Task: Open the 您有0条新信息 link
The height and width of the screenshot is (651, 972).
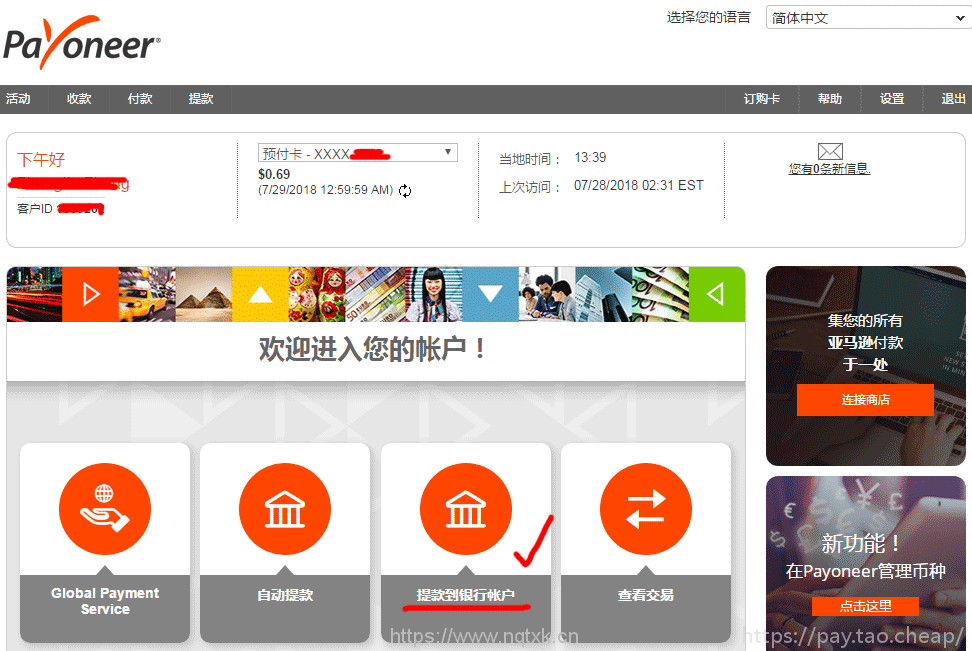Action: point(830,169)
